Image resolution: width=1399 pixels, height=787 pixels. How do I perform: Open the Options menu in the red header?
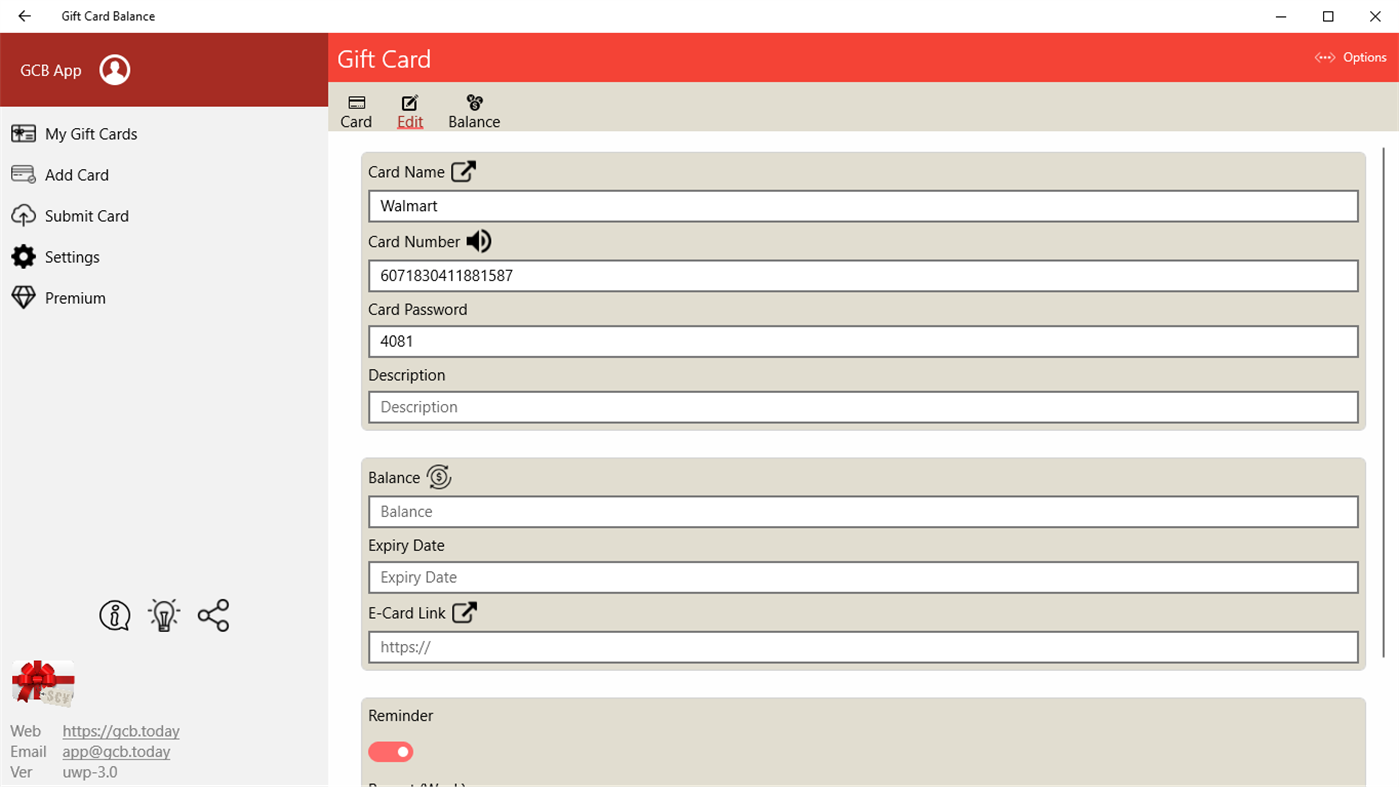(1349, 57)
